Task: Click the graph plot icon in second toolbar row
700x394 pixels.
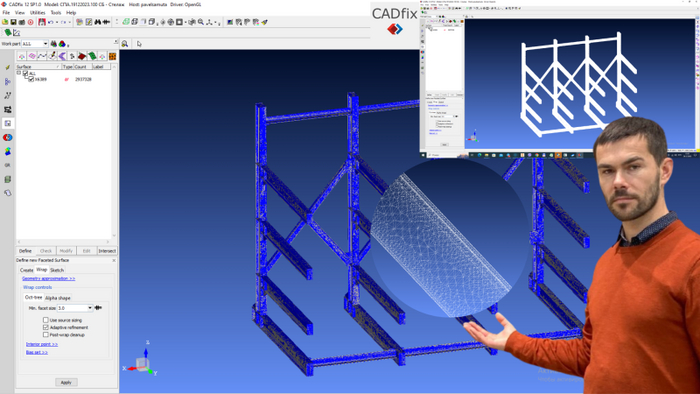Action: 17,33
